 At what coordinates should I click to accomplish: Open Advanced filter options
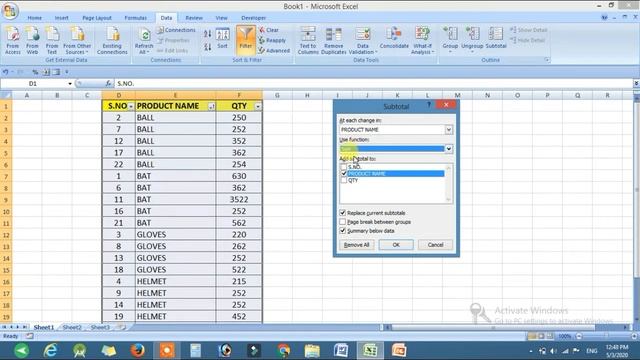point(274,51)
